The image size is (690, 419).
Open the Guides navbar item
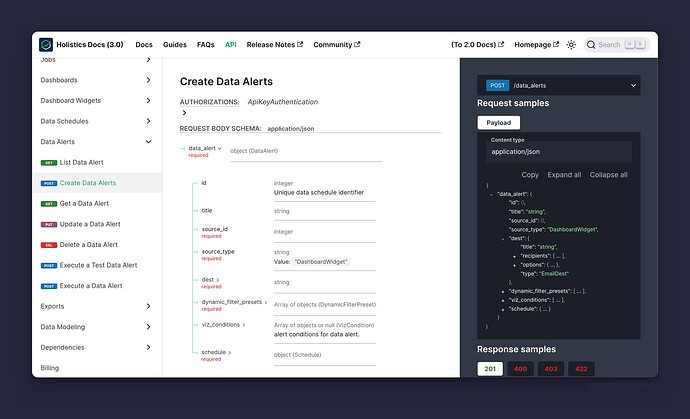175,44
